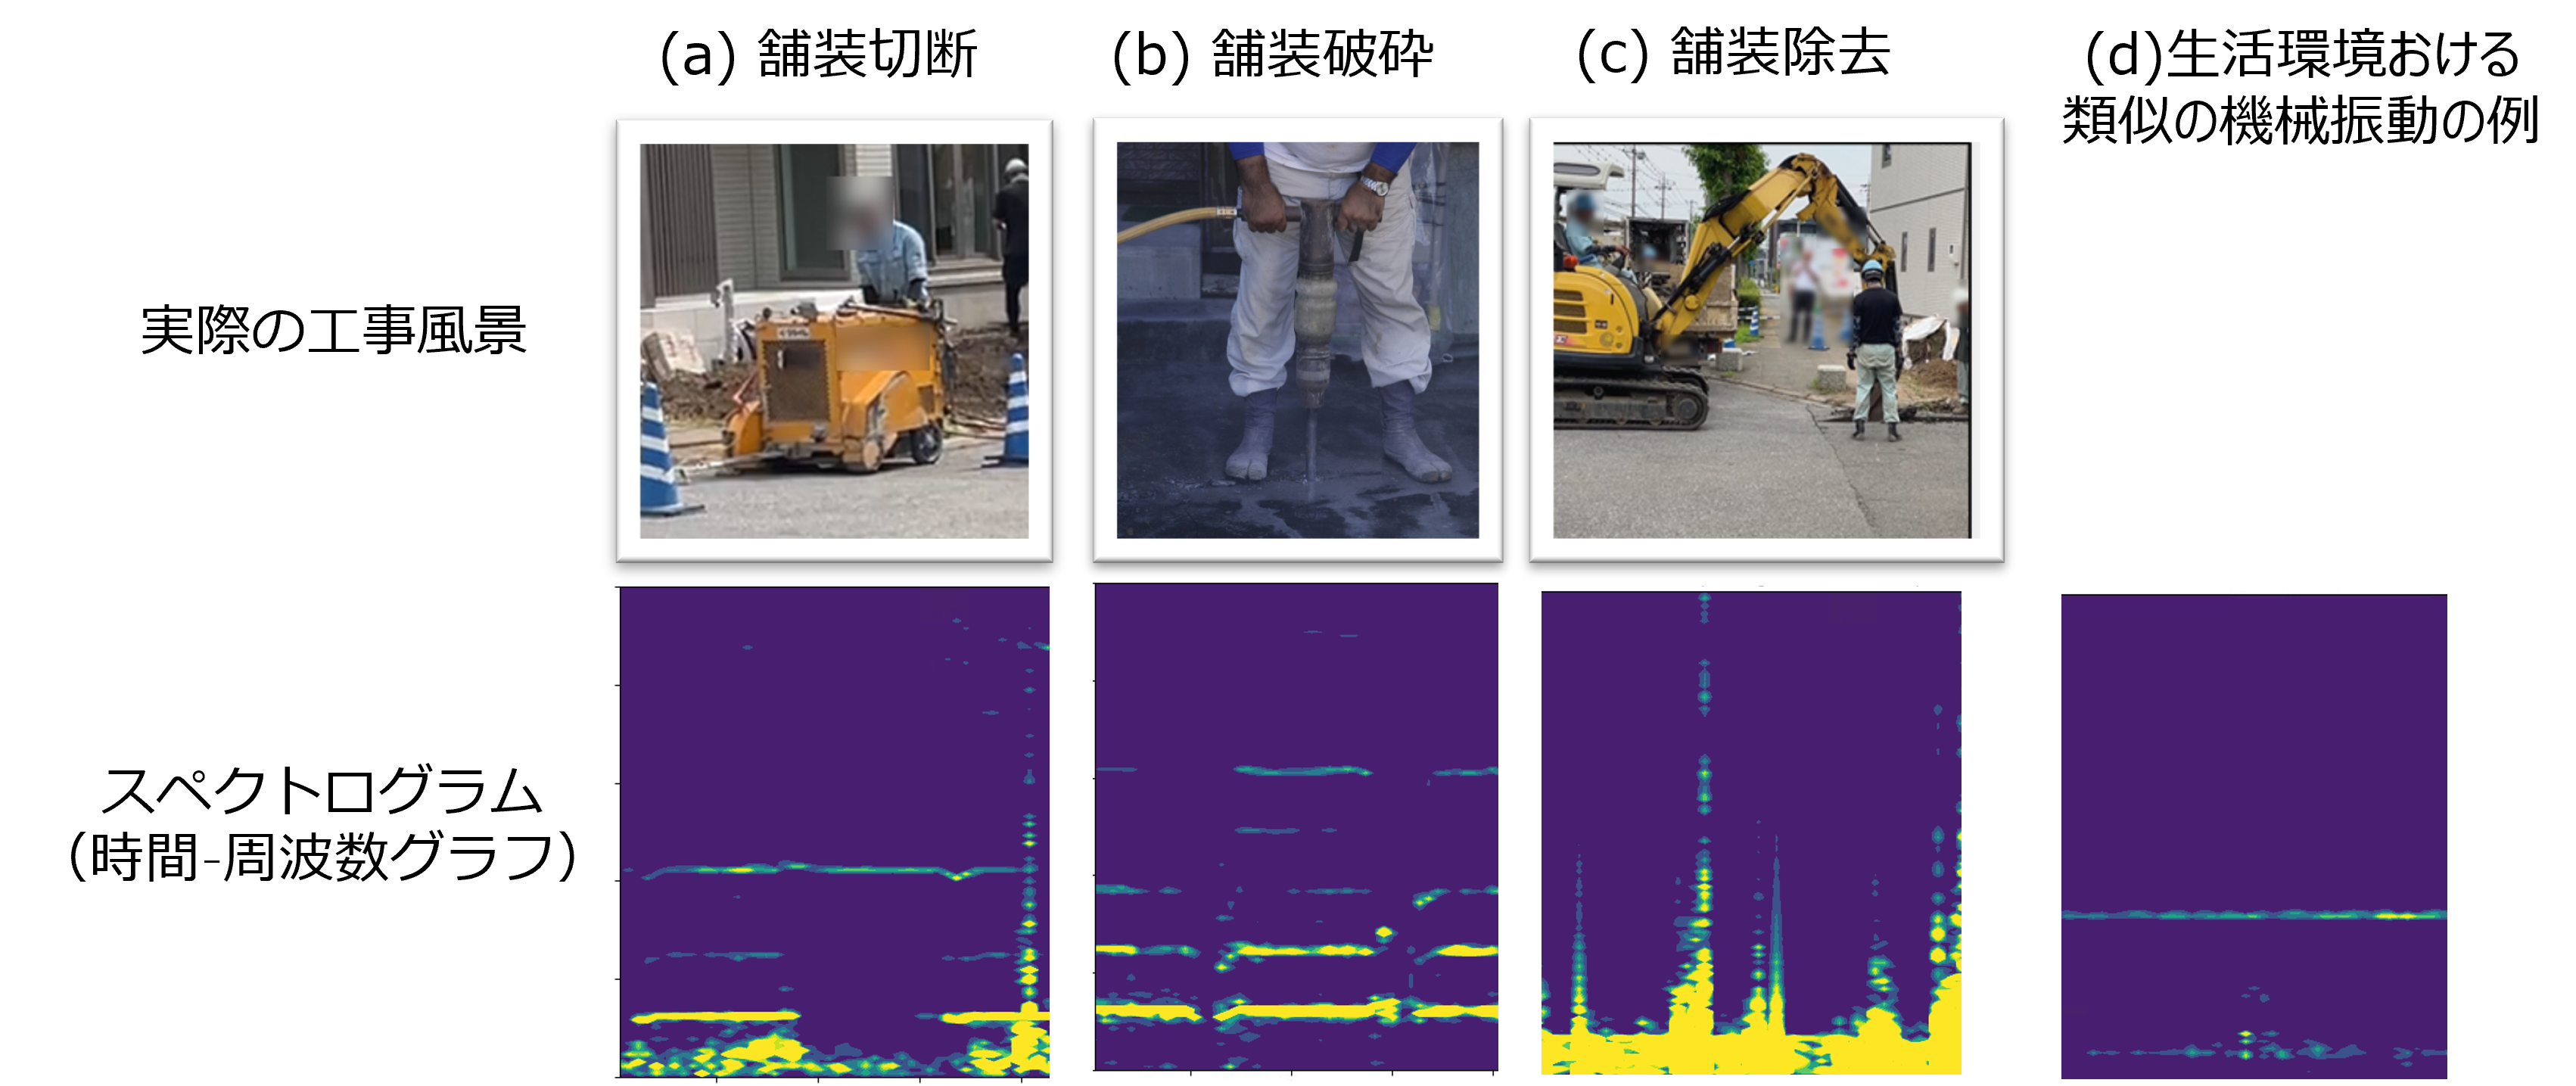Click the excavator pavement removal photo (c)
This screenshot has width=2576, height=1086.
[1766, 340]
